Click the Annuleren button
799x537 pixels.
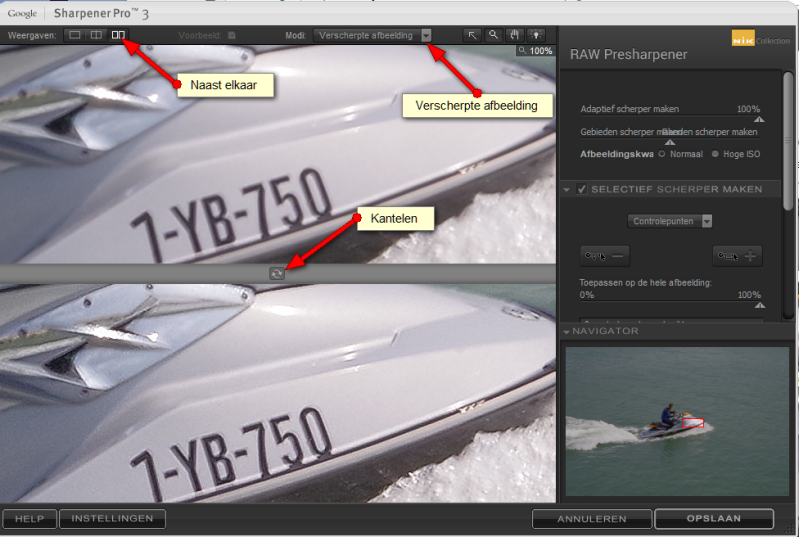point(592,519)
